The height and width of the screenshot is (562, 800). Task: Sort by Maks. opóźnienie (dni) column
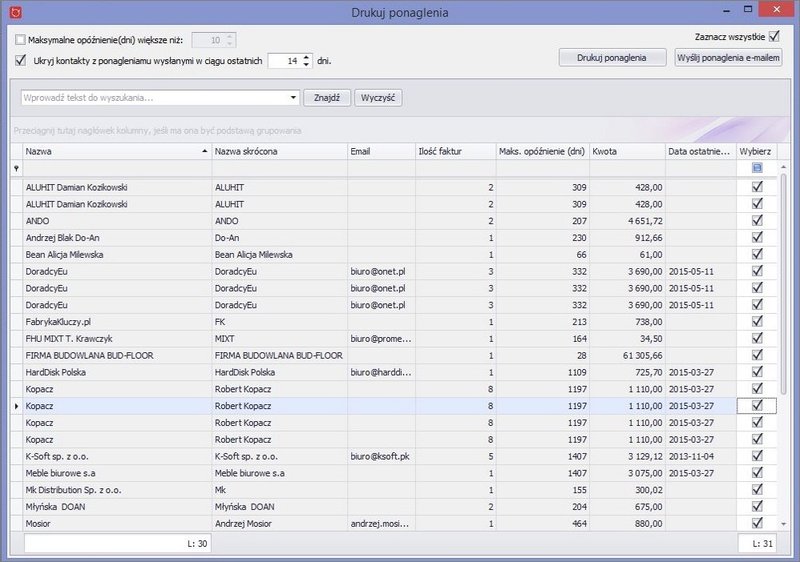click(541, 151)
